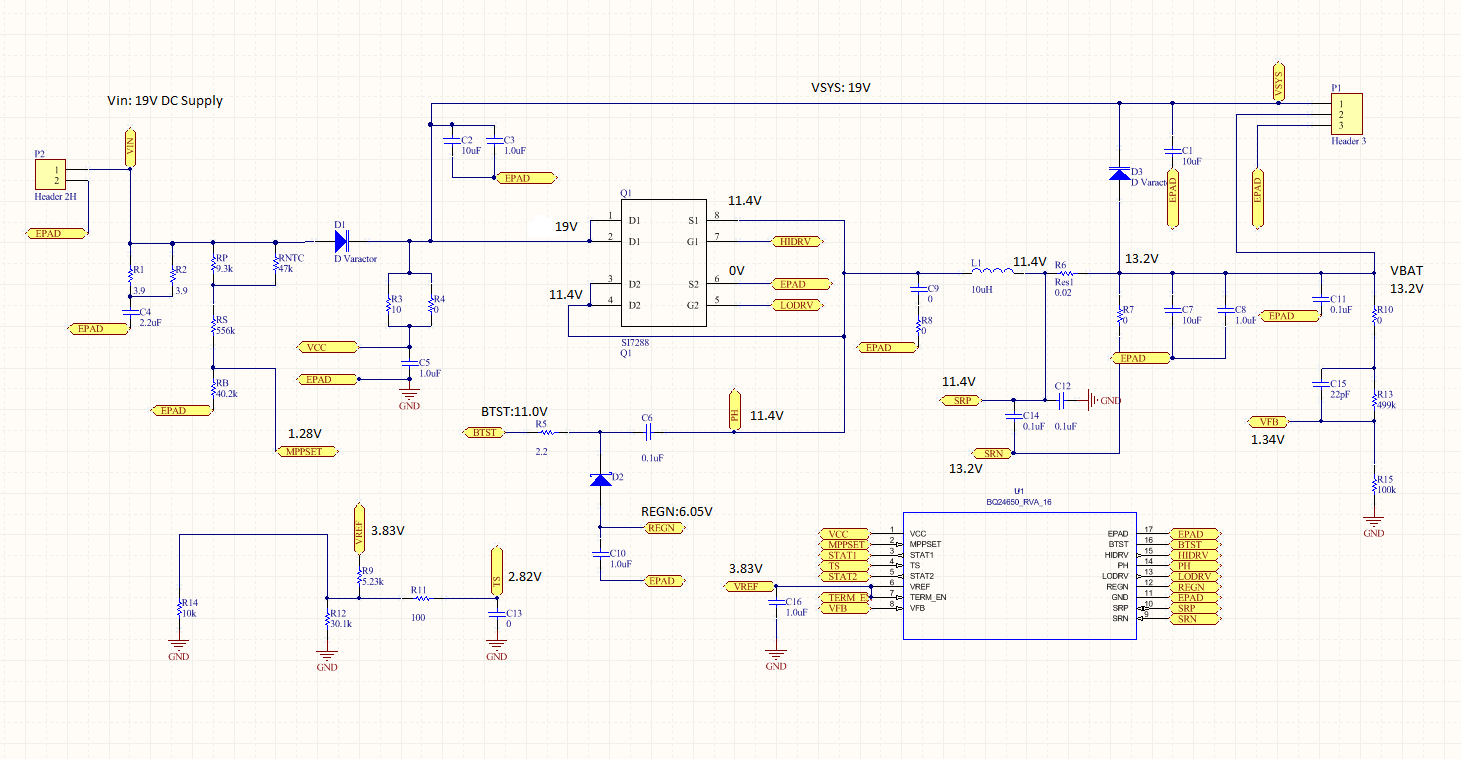Screen dimensions: 1461x759
Task: Select the SRP net label near C14
Action: tap(960, 400)
